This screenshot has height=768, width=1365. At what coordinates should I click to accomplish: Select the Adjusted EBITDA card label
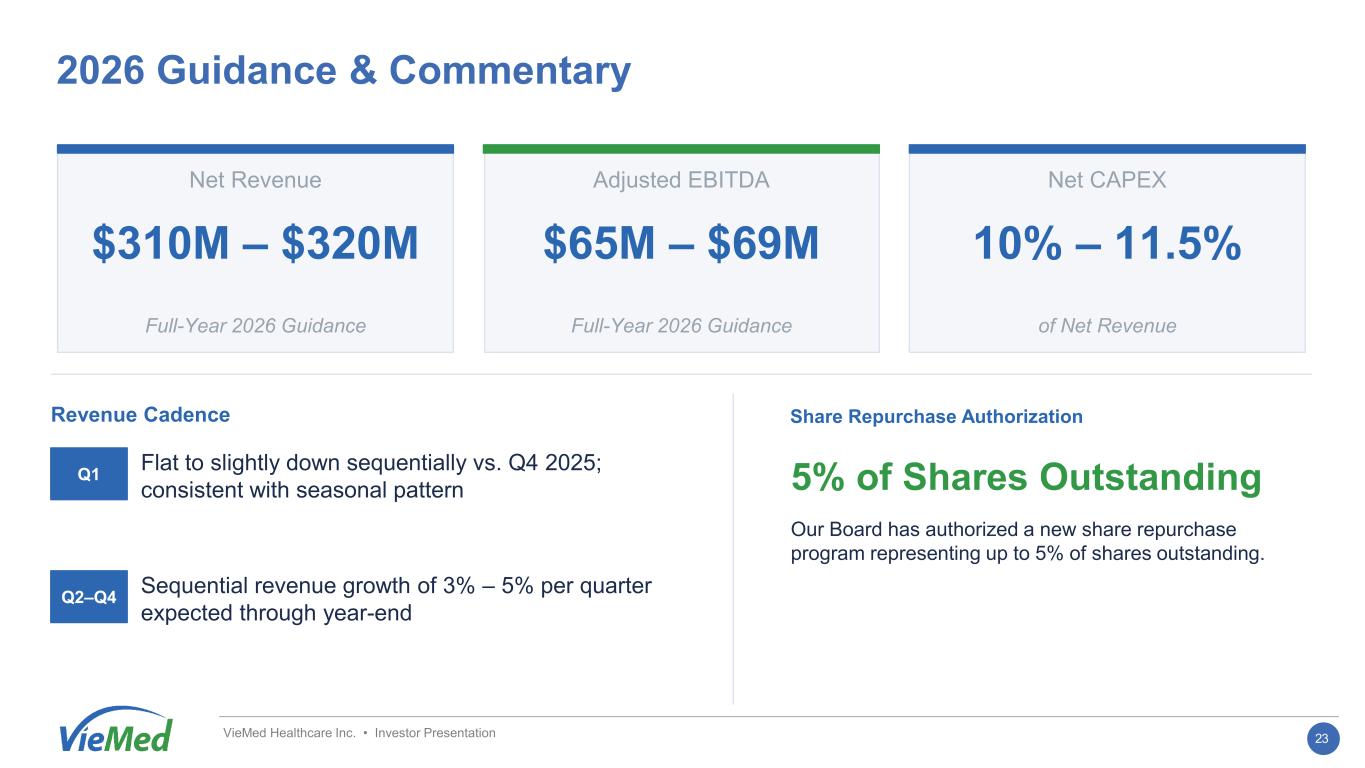click(x=681, y=180)
